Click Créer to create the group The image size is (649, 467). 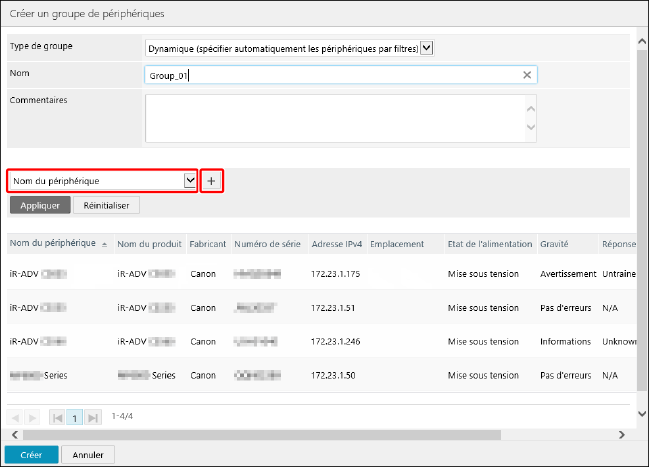click(30, 454)
